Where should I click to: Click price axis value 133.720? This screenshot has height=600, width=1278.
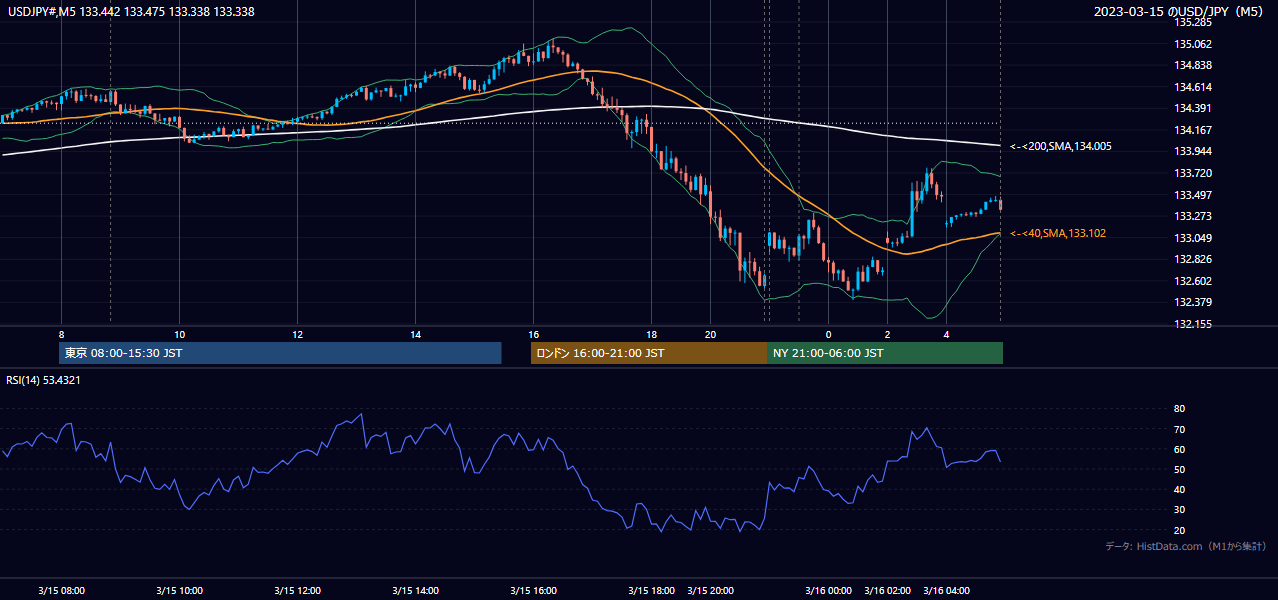coord(1192,173)
